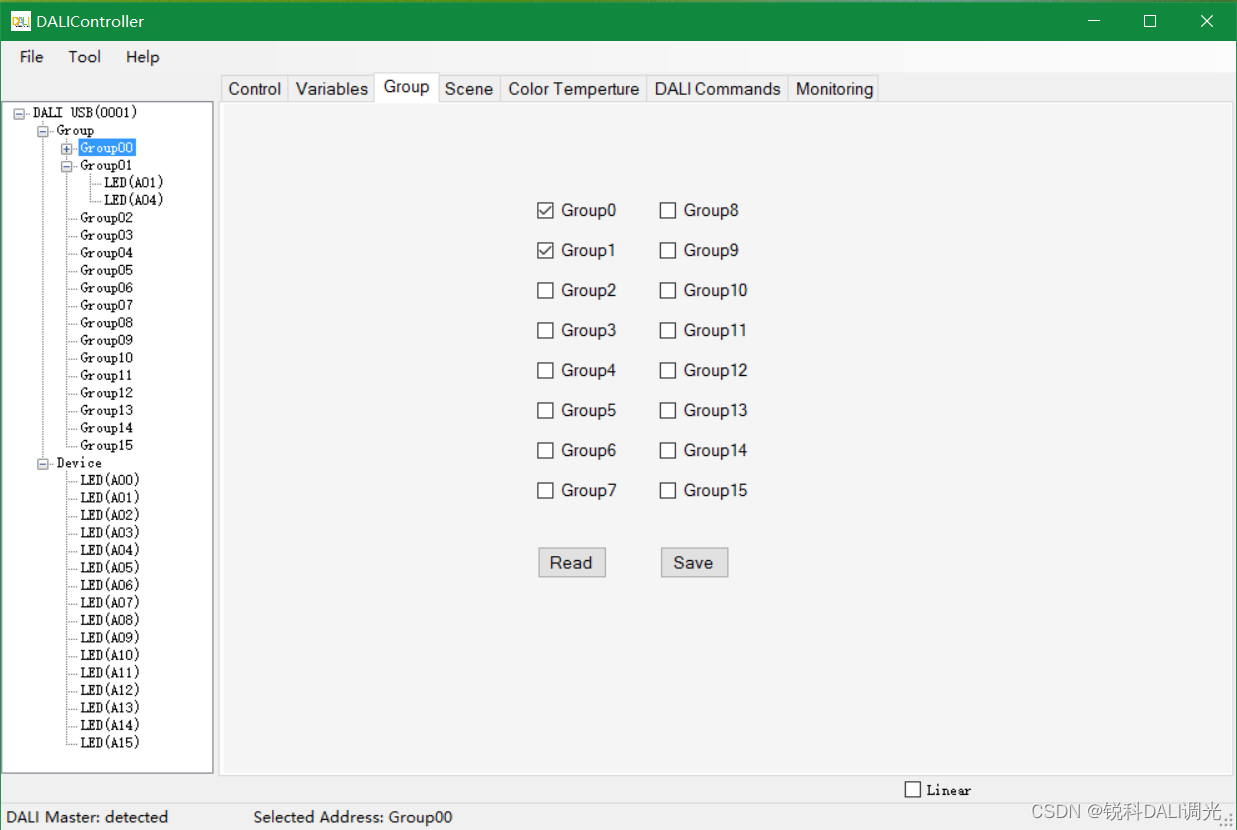Select LED(A05) under Device
1237x830 pixels.
110,568
